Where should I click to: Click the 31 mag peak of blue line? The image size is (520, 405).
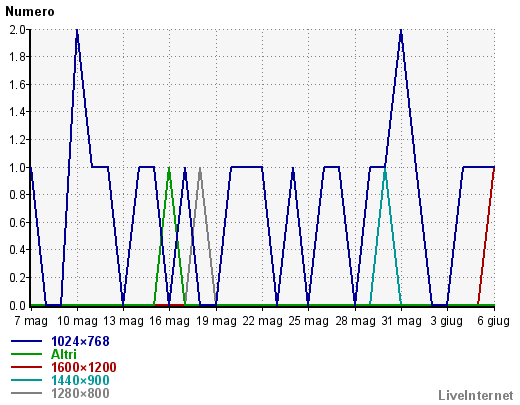point(401,31)
